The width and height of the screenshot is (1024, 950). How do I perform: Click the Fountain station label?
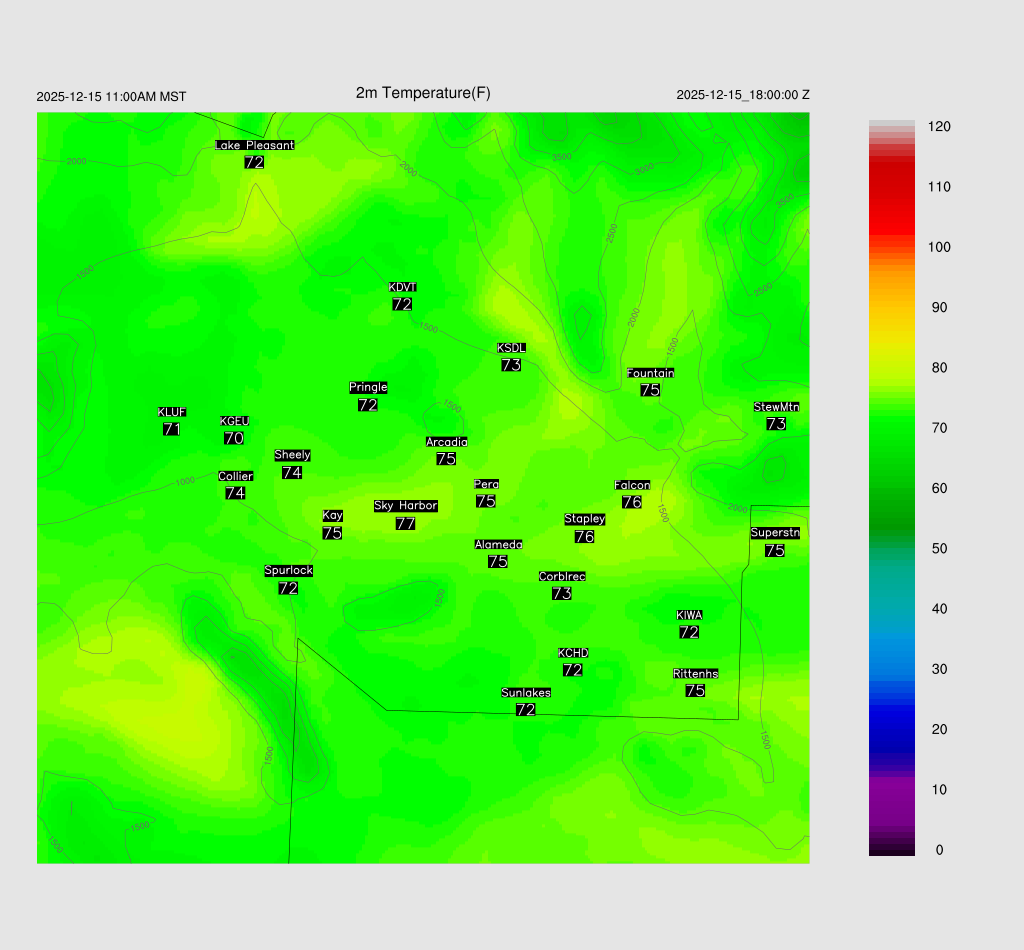[x=650, y=373]
